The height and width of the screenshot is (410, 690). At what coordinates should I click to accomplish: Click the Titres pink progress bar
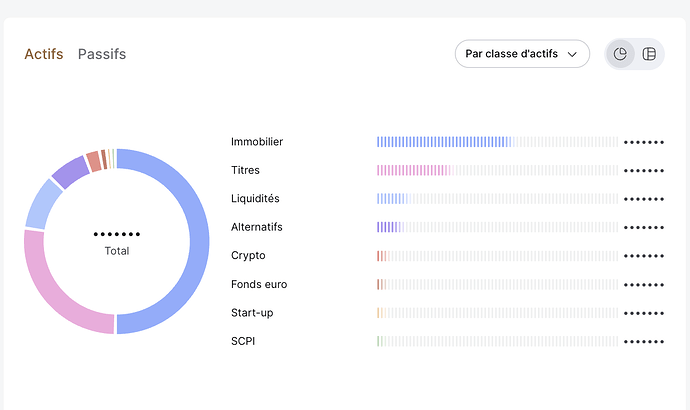point(497,170)
